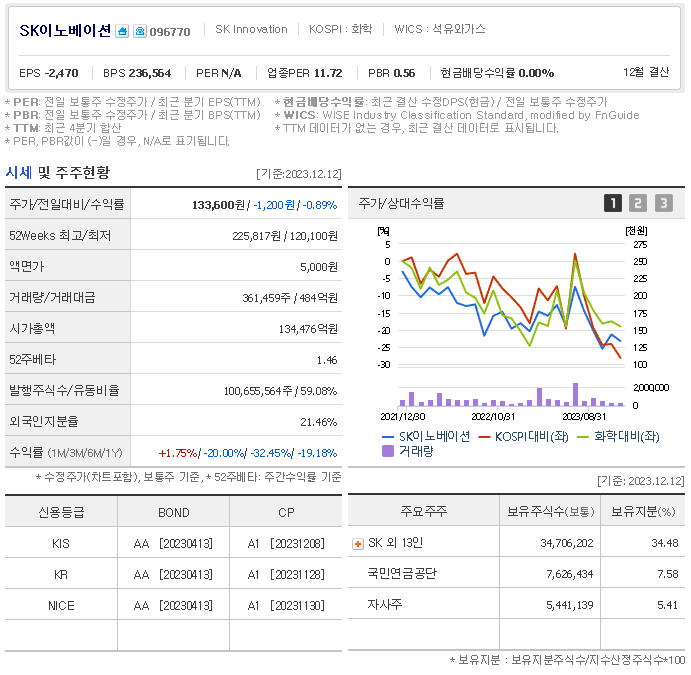Switch to chart tab 2

[638, 203]
